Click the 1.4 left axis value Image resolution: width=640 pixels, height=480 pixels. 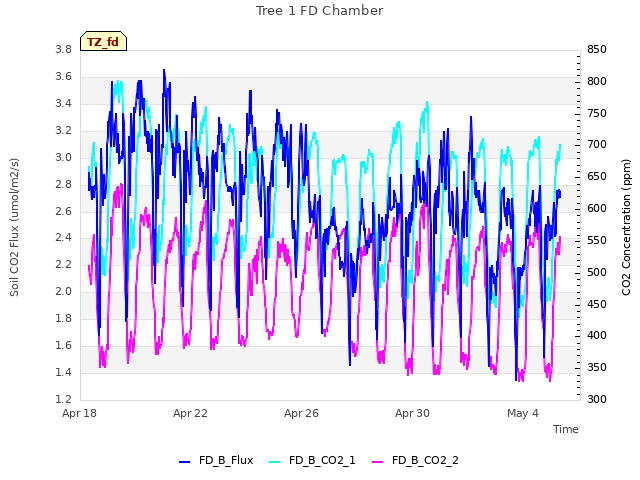coord(64,372)
